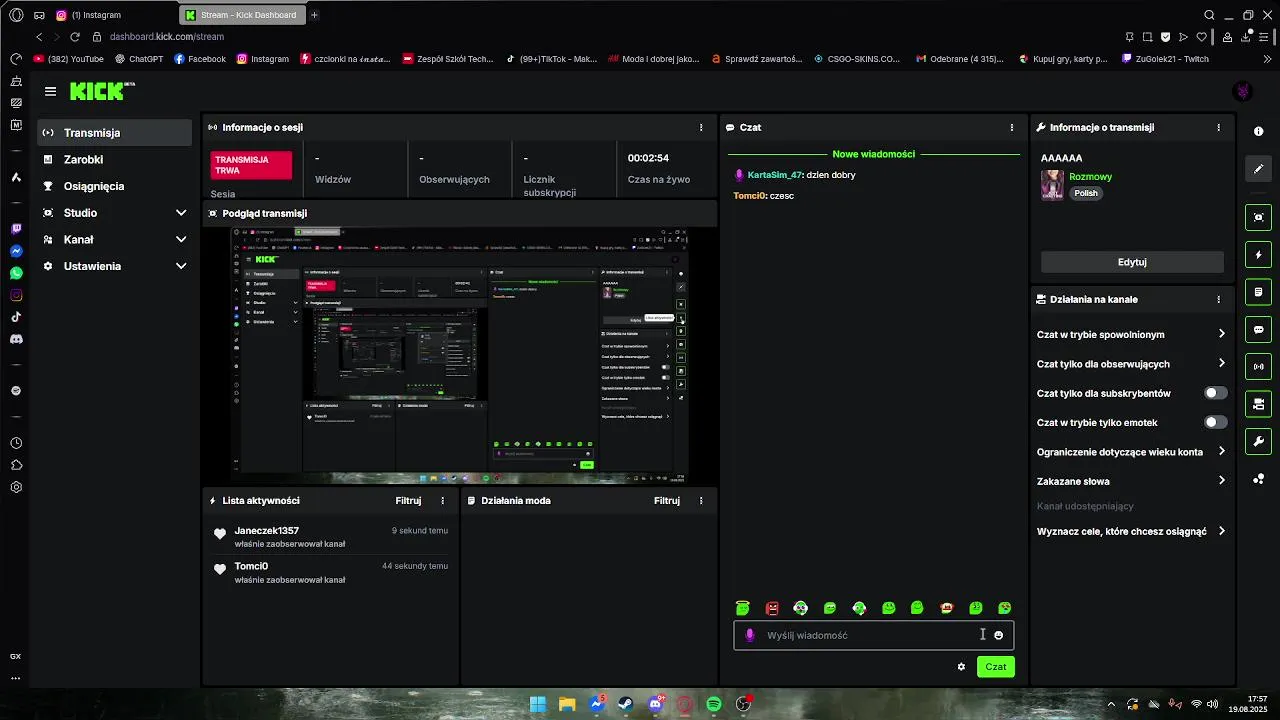Open browser history clock icon in sidebar
1280x720 pixels.
pos(16,443)
